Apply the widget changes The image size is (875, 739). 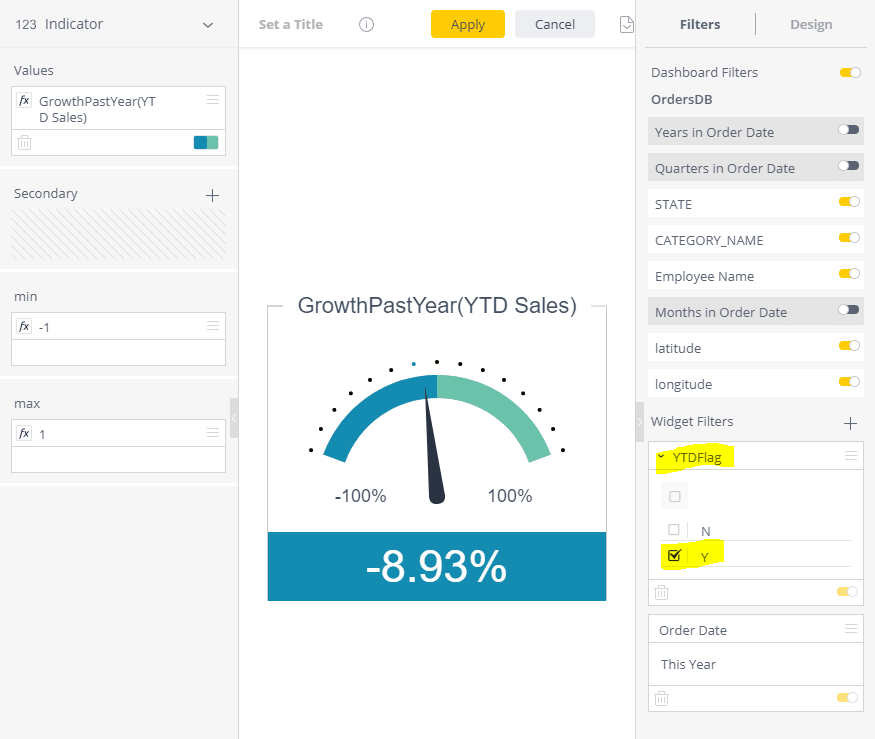[x=468, y=24]
